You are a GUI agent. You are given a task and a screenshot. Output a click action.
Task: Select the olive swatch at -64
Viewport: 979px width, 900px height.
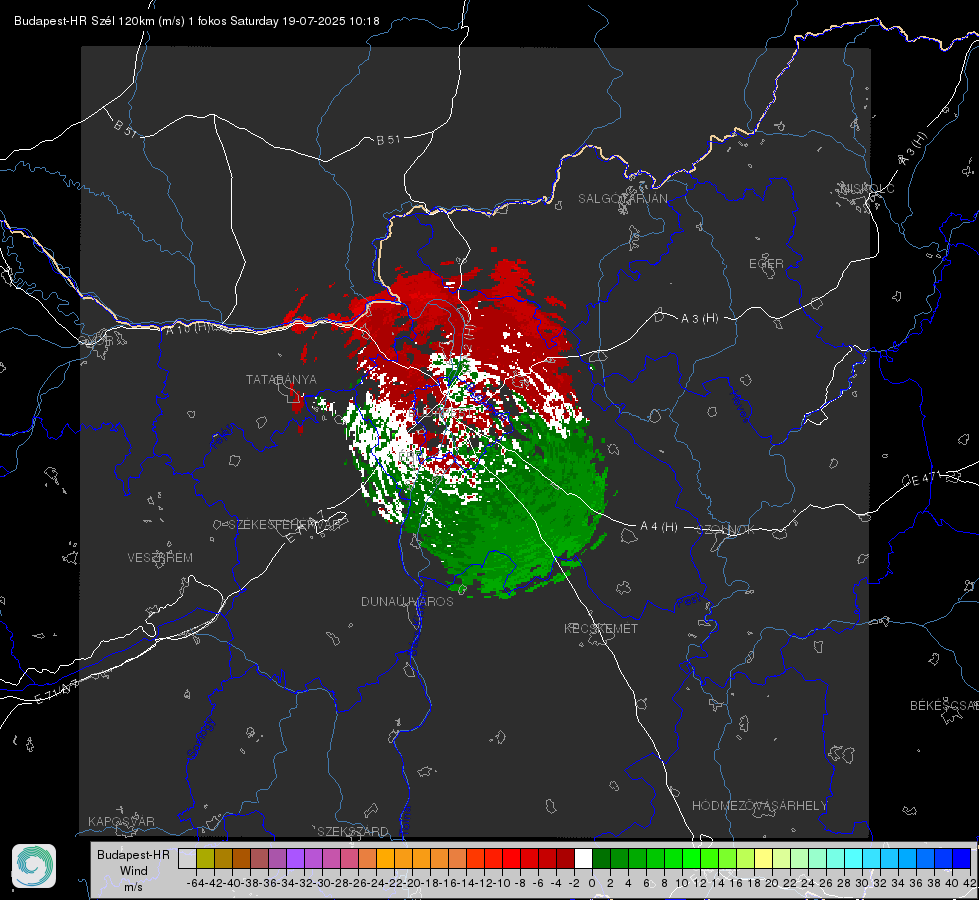tap(205, 858)
